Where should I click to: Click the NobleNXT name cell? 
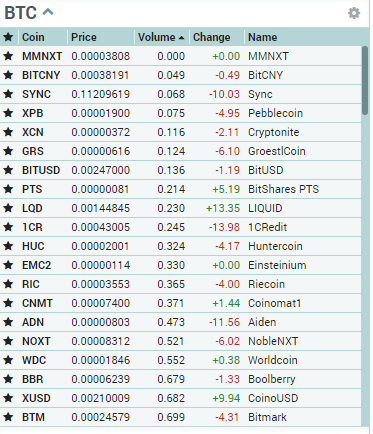pyautogui.click(x=273, y=341)
